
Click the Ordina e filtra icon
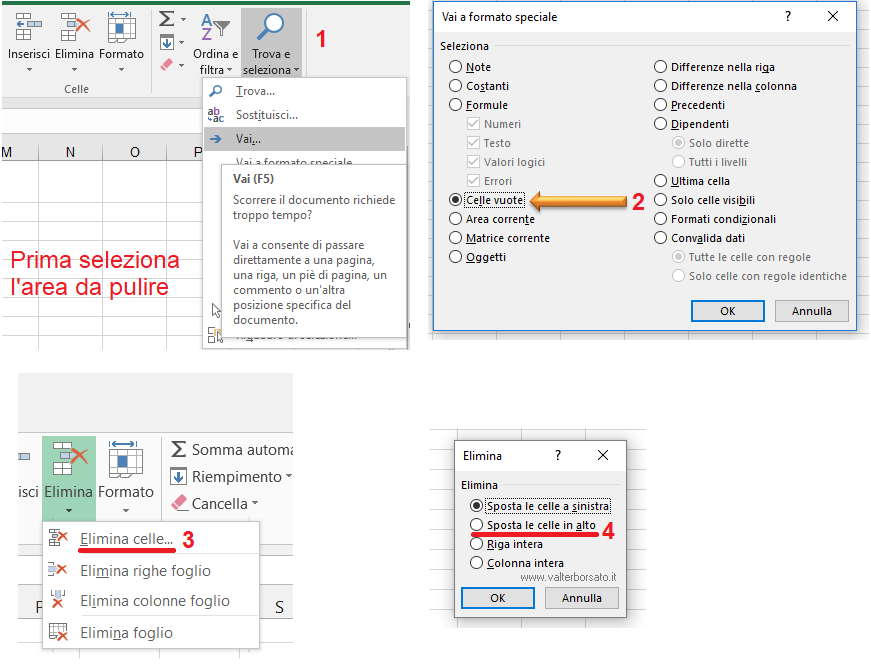pyautogui.click(x=215, y=28)
